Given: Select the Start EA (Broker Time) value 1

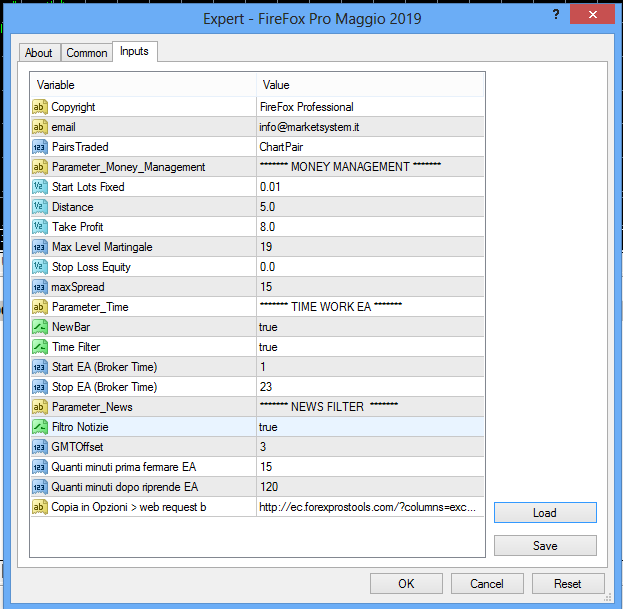Looking at the screenshot, I should [x=370, y=367].
